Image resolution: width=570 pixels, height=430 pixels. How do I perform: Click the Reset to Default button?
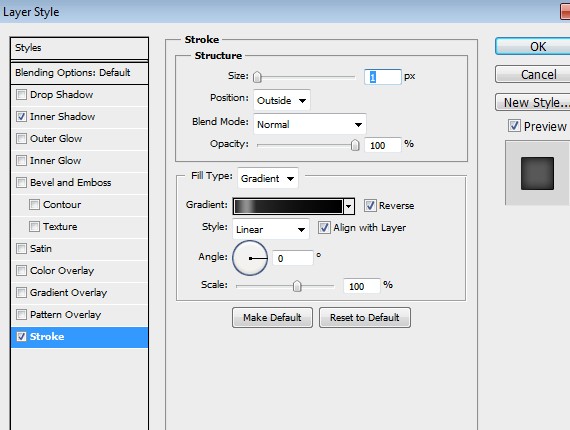[365, 317]
